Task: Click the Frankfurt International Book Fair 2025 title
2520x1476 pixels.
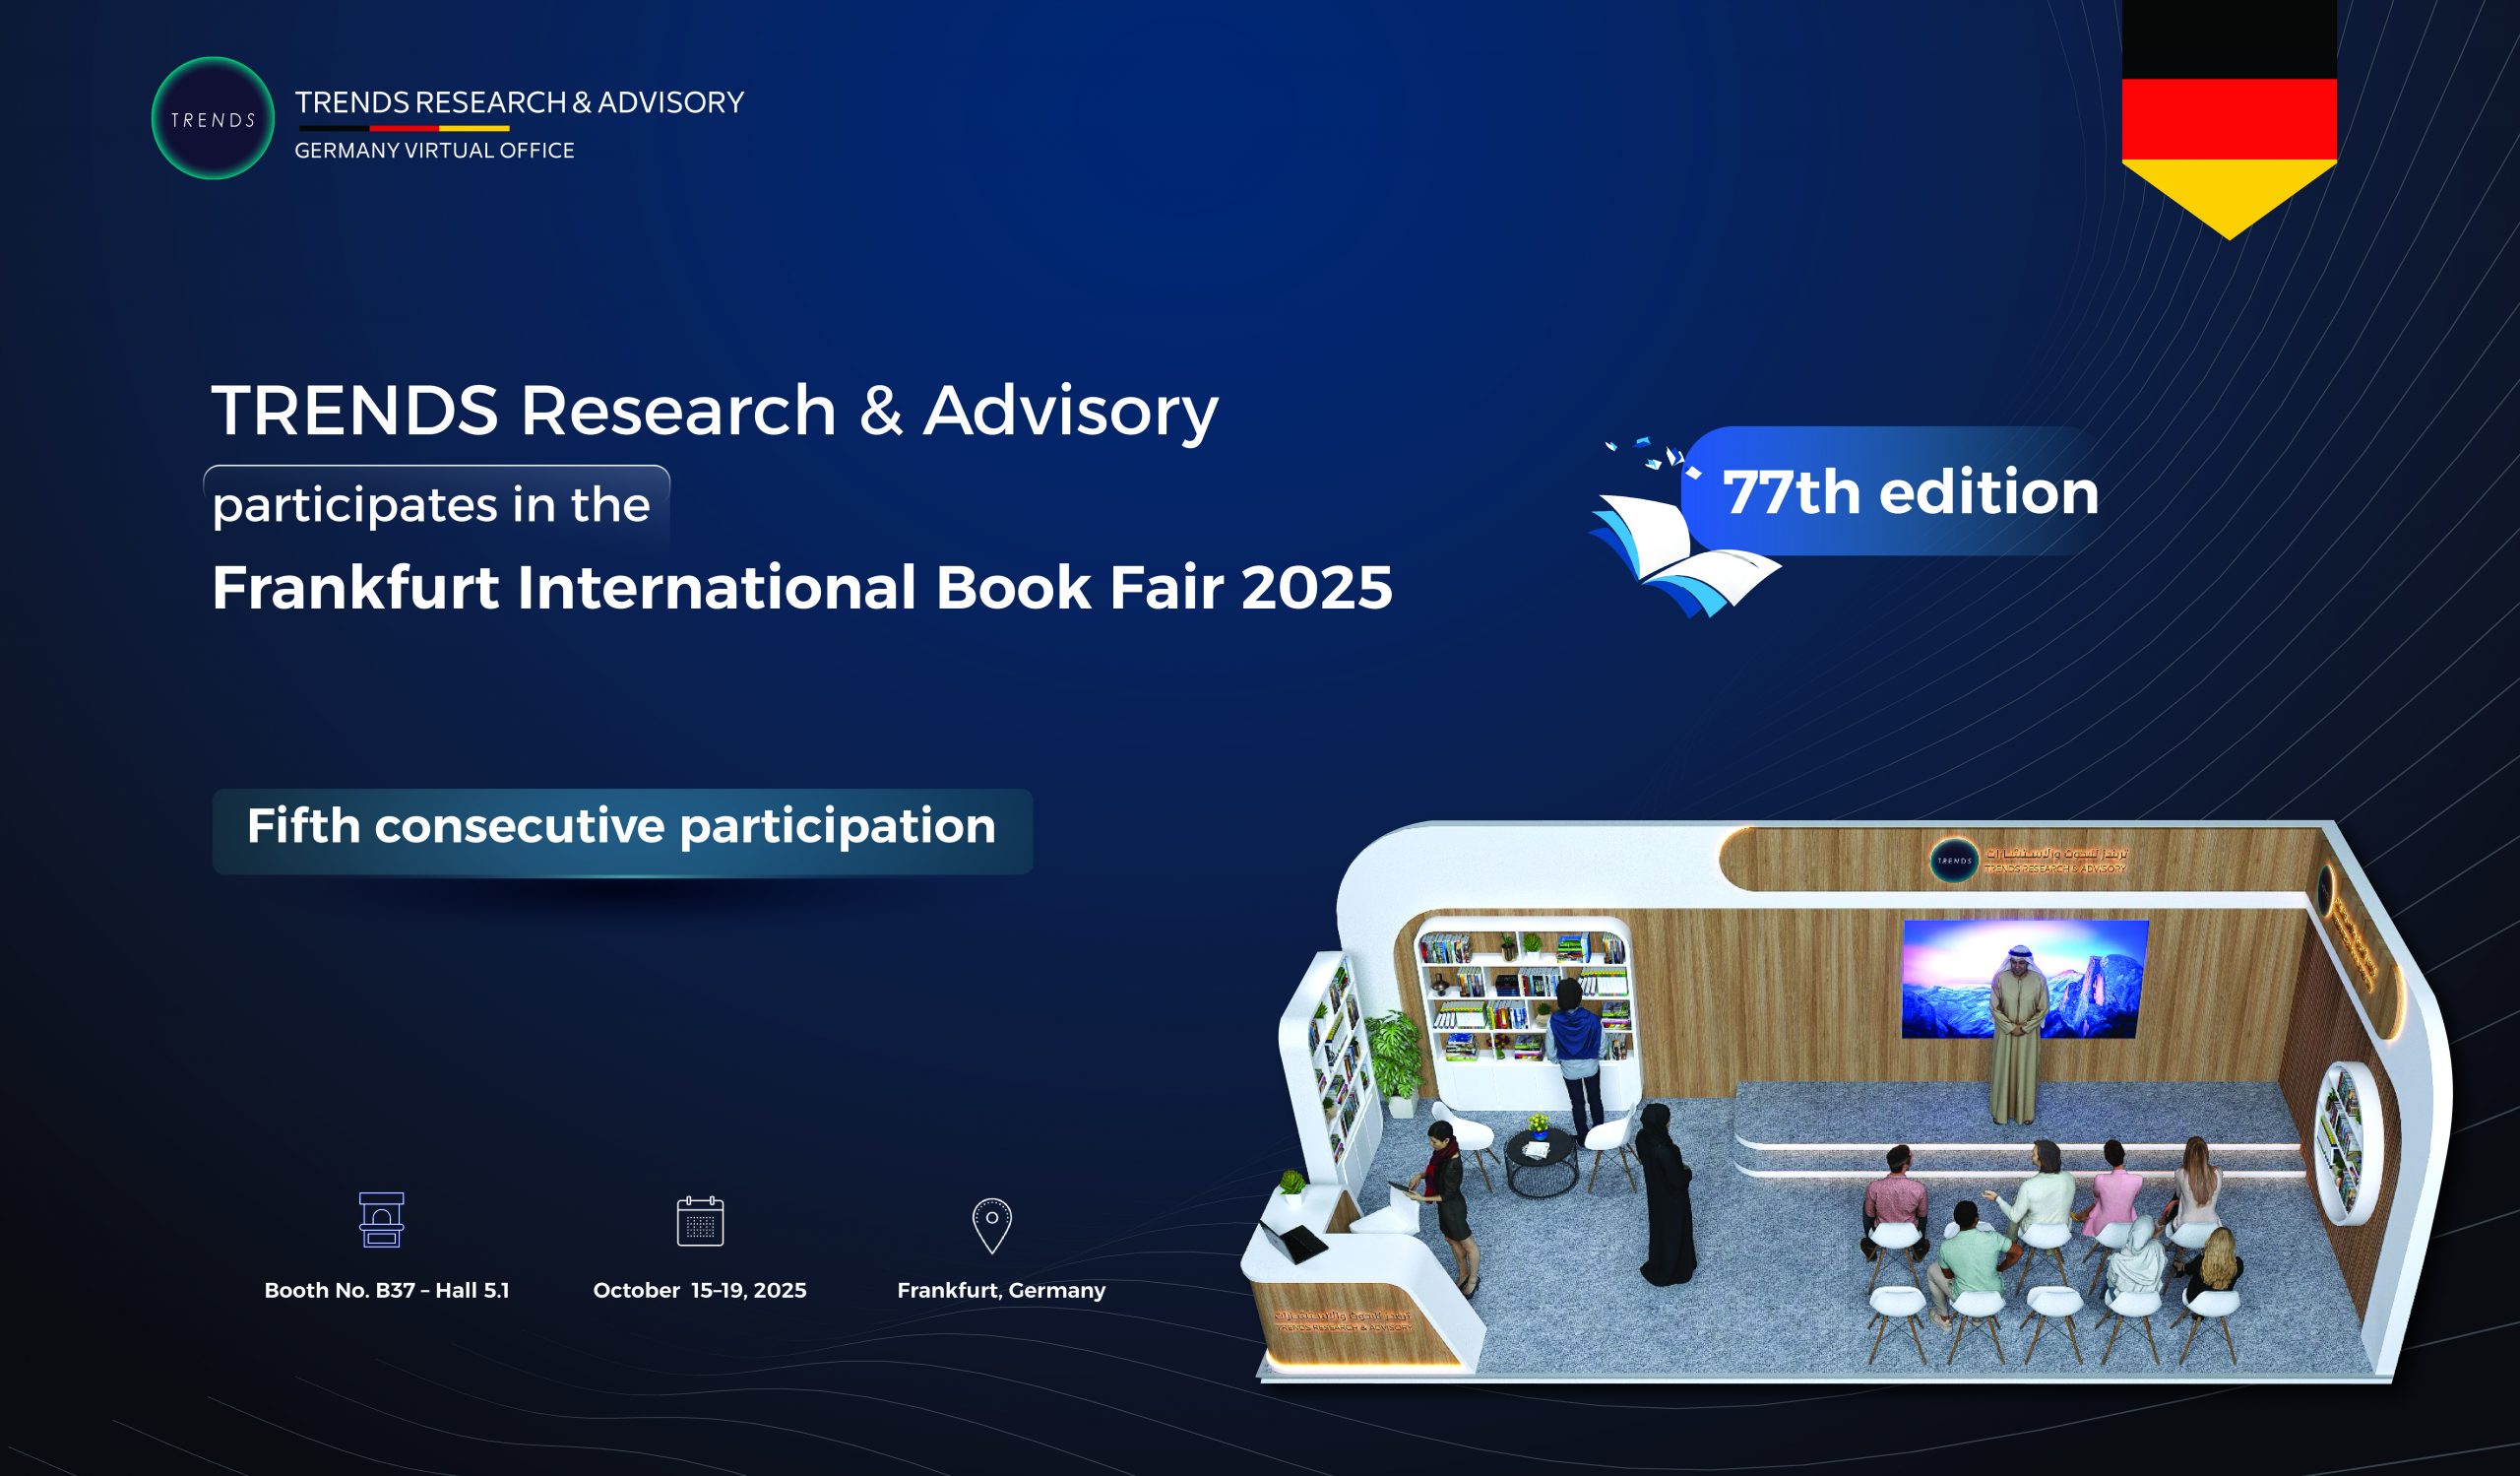Action: click(x=801, y=587)
